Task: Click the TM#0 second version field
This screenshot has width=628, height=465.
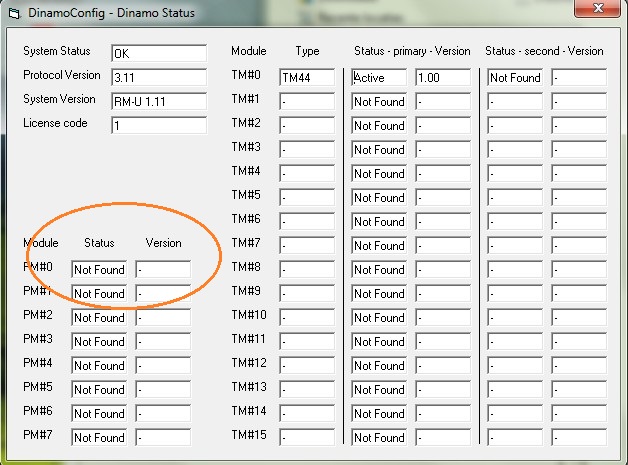Action: click(x=578, y=78)
